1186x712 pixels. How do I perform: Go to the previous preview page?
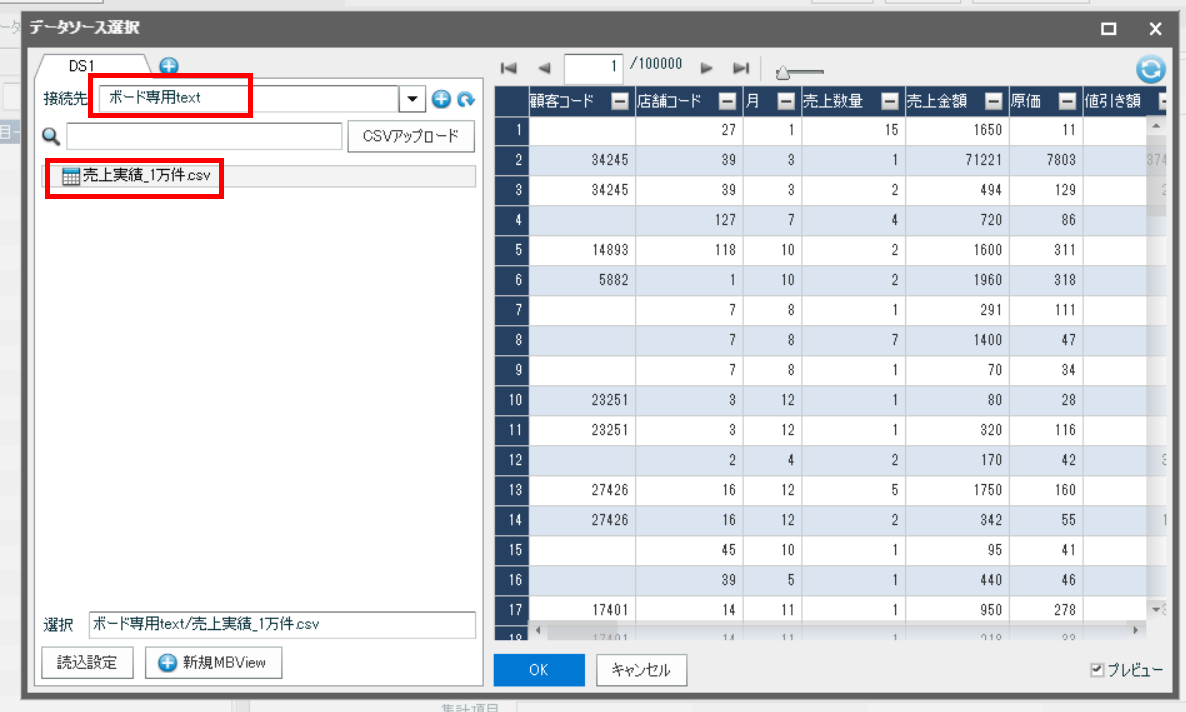click(544, 68)
